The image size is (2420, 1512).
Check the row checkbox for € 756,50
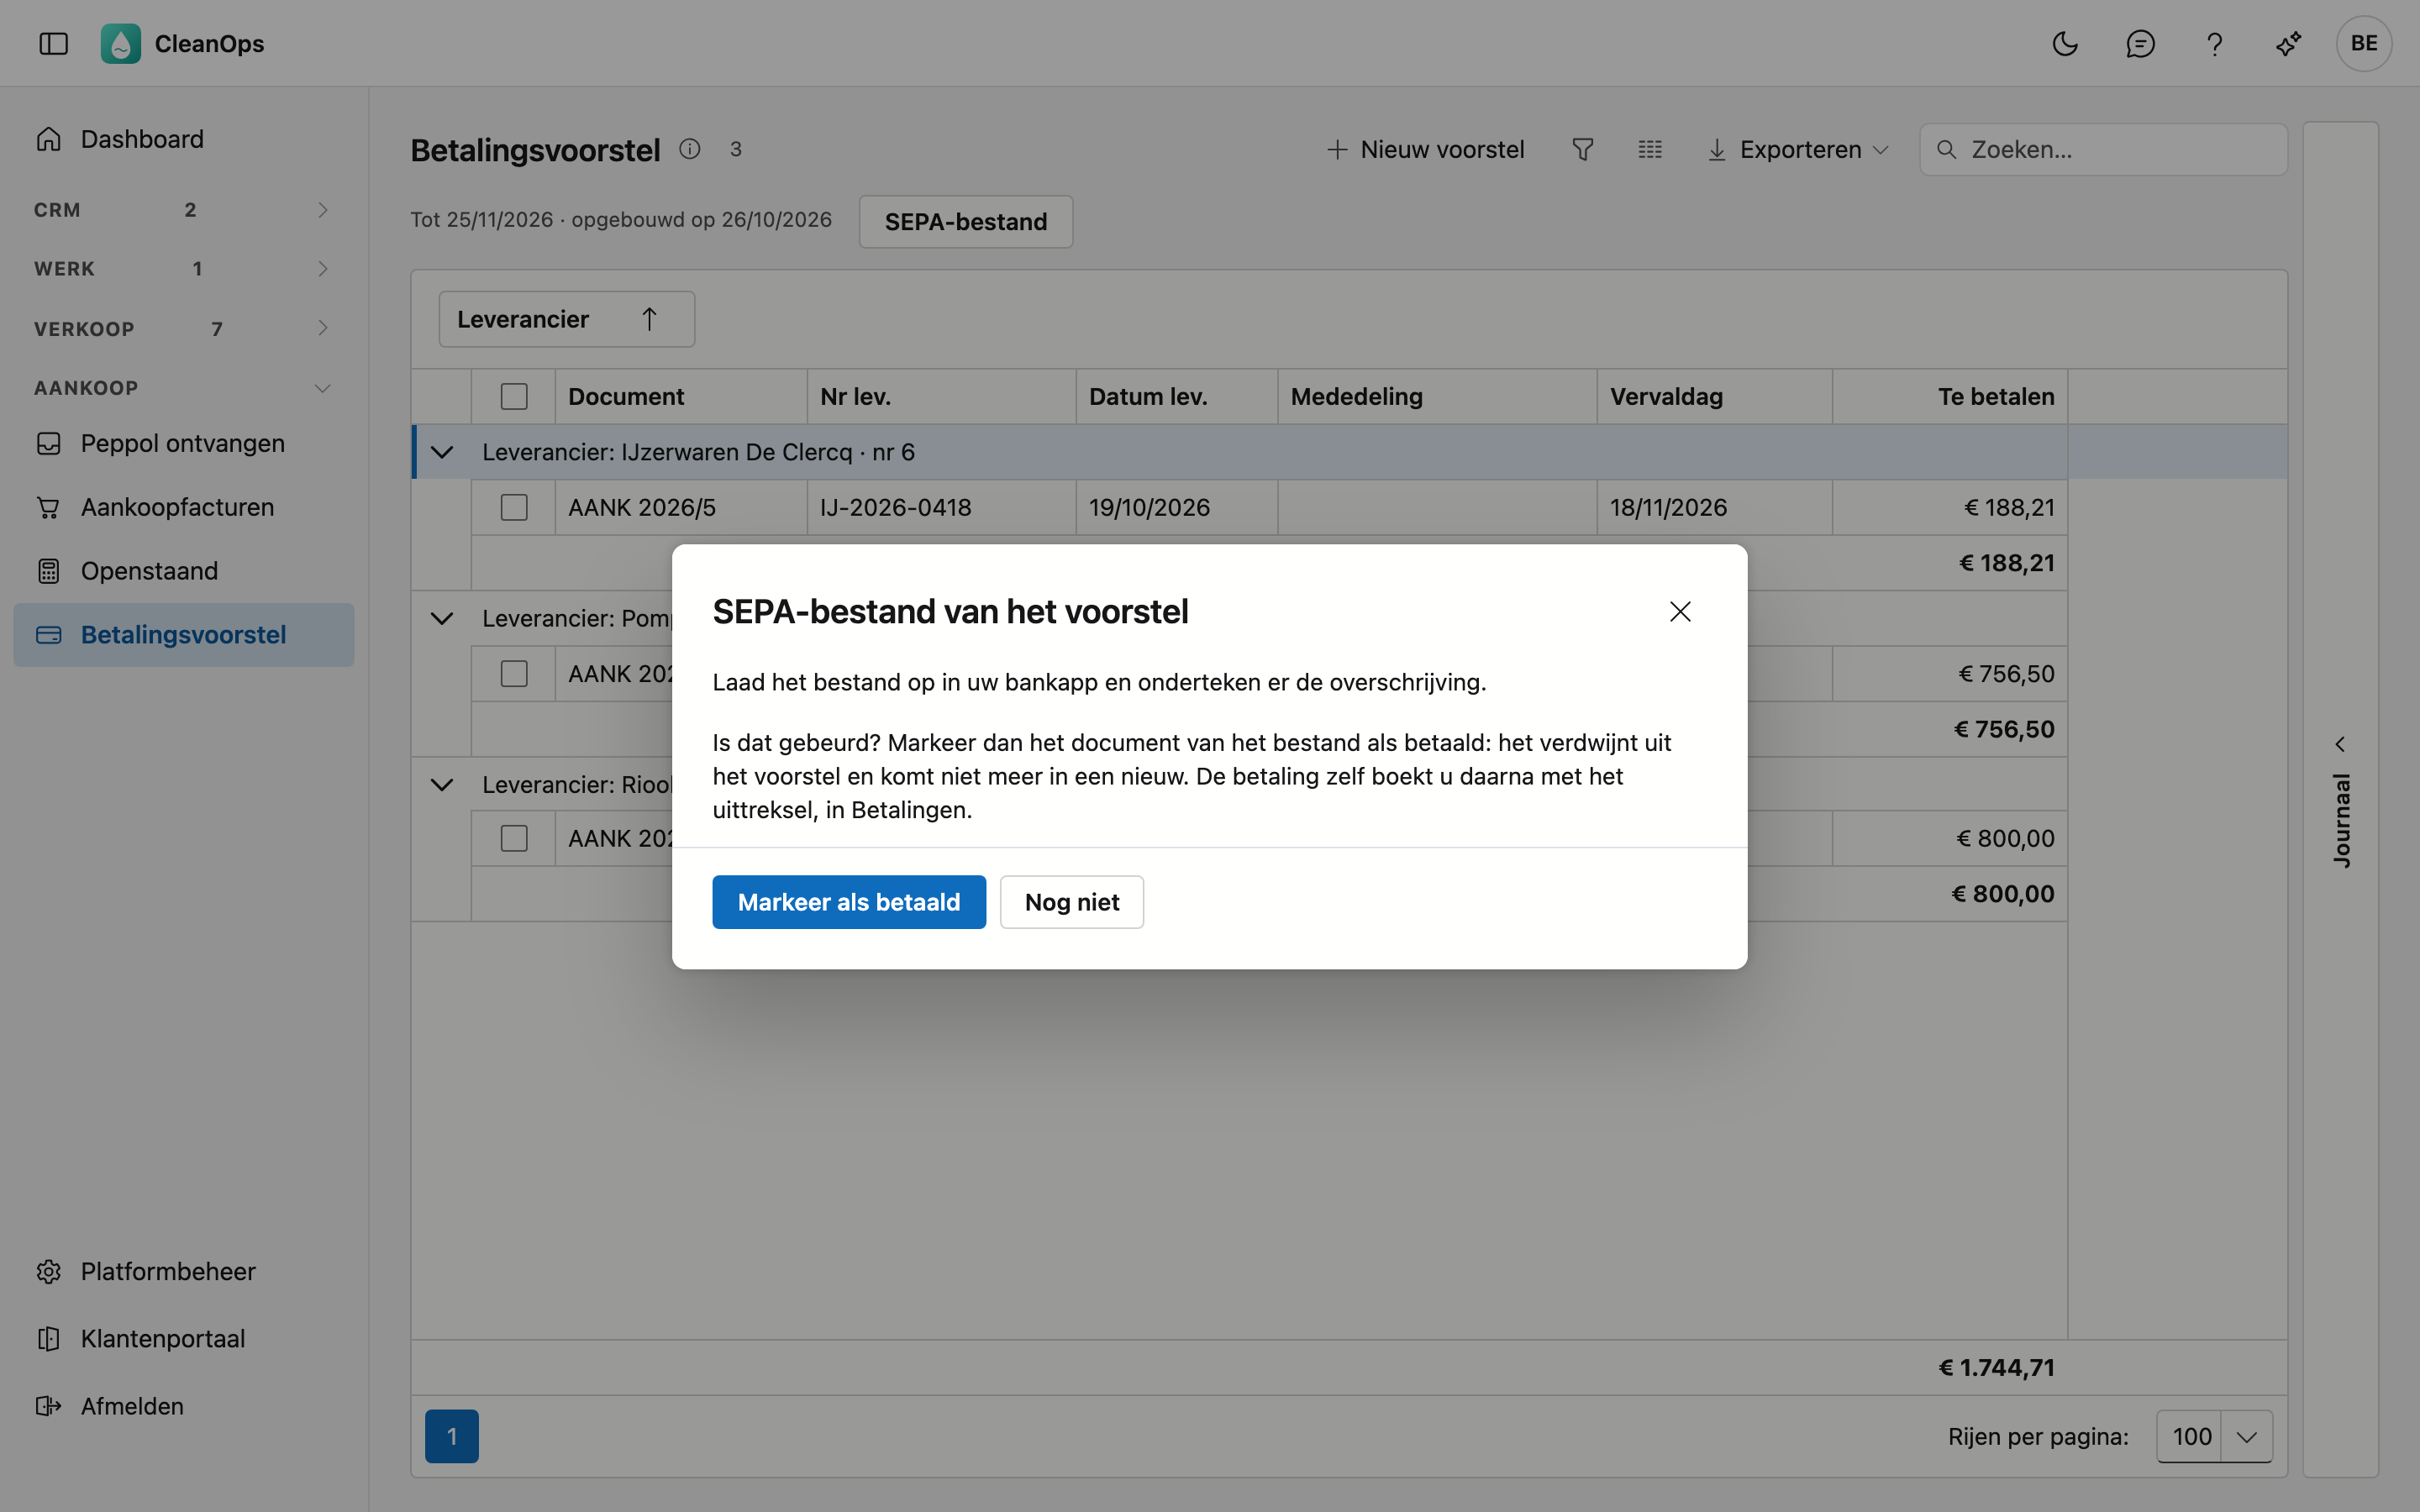click(514, 673)
